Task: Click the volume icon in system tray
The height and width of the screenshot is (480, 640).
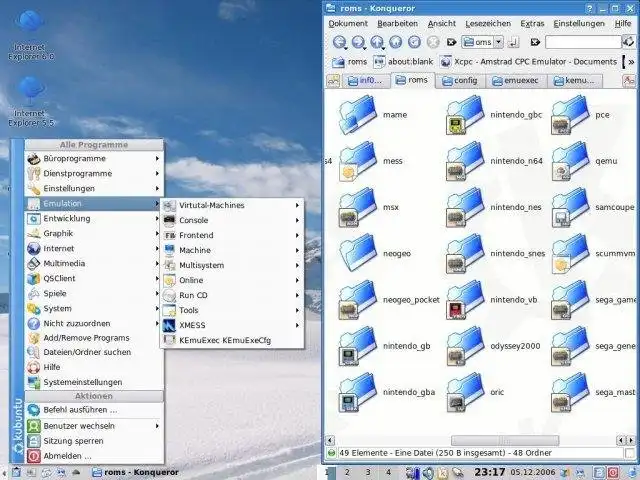Action: pos(428,473)
